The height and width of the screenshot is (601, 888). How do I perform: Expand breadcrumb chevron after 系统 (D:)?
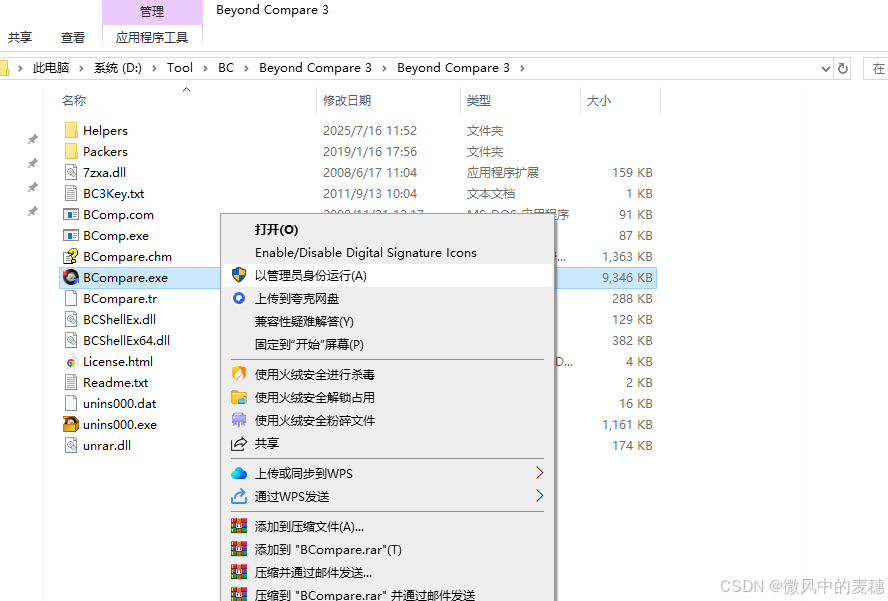click(154, 69)
